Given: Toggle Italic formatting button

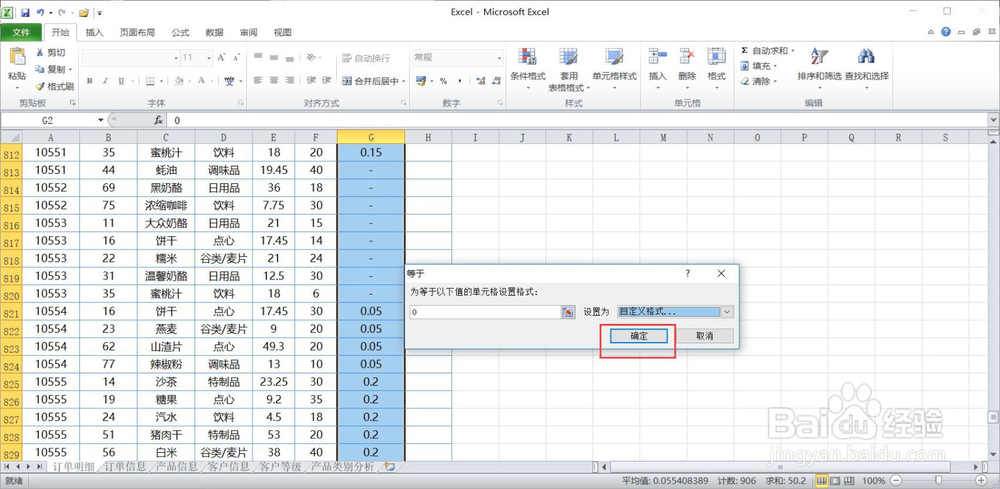Looking at the screenshot, I should (x=105, y=81).
